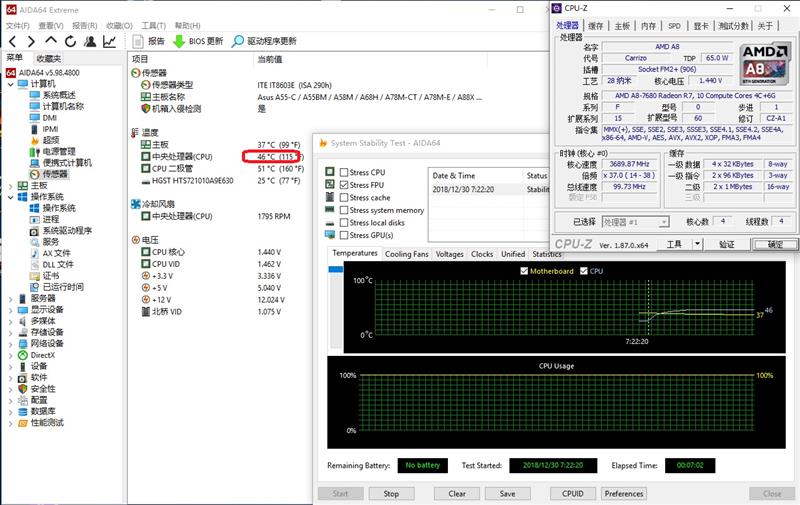Click the CPUID button
800x505 pixels.
pos(572,493)
